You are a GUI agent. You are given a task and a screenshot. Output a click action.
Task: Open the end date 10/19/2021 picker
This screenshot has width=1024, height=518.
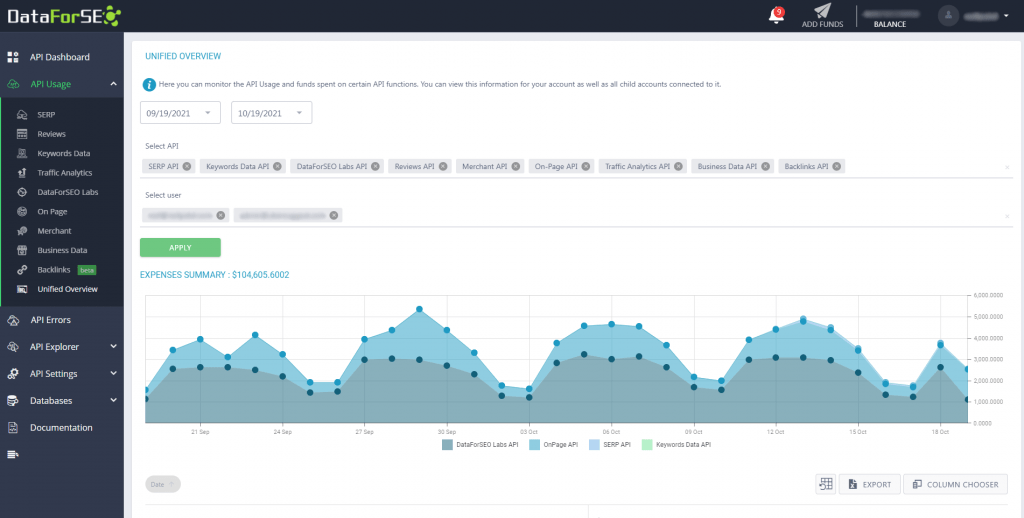272,113
